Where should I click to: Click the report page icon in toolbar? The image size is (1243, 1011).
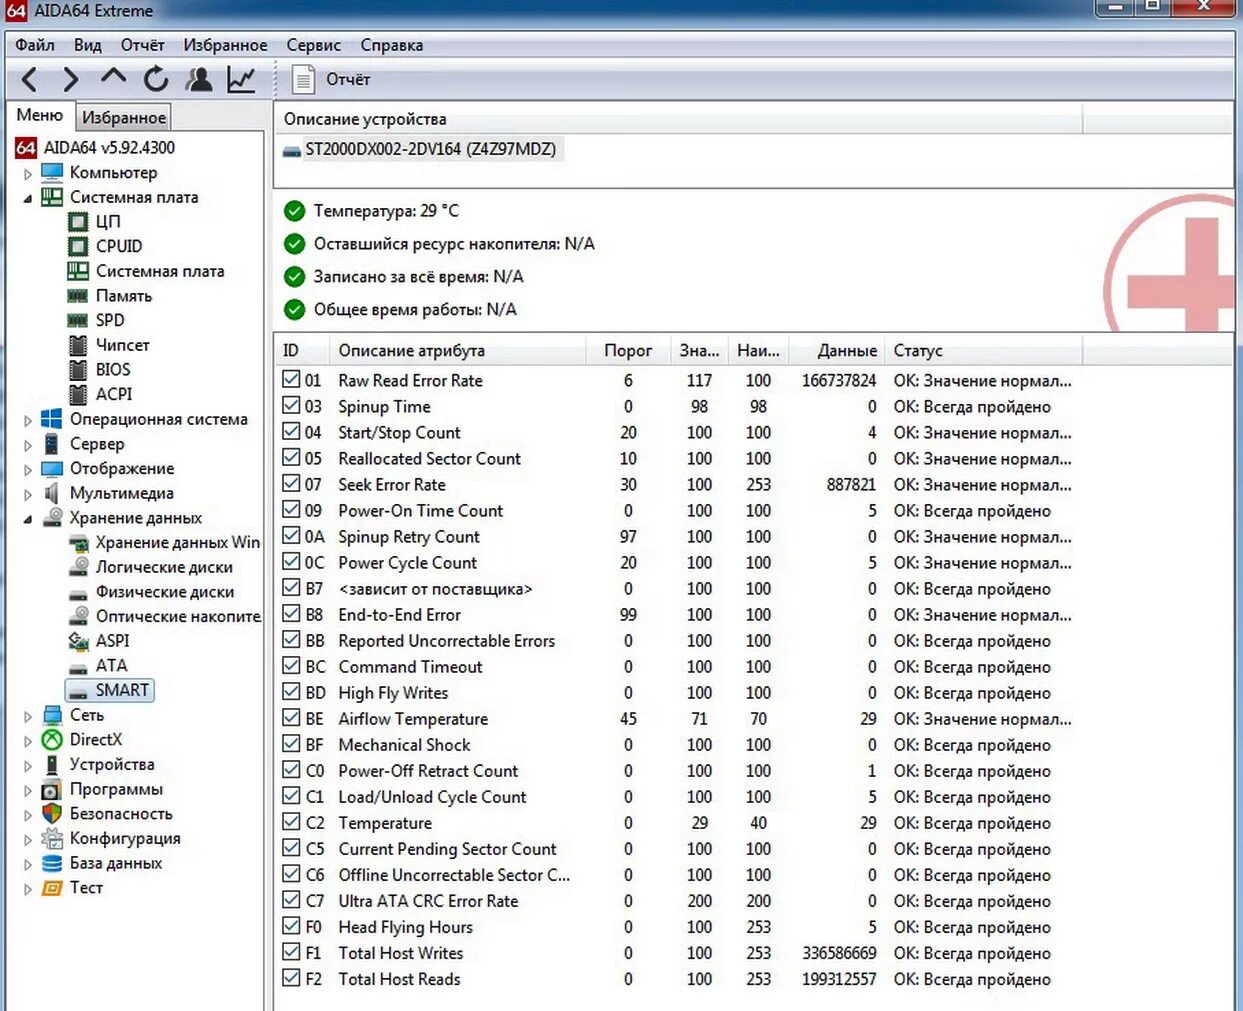302,79
